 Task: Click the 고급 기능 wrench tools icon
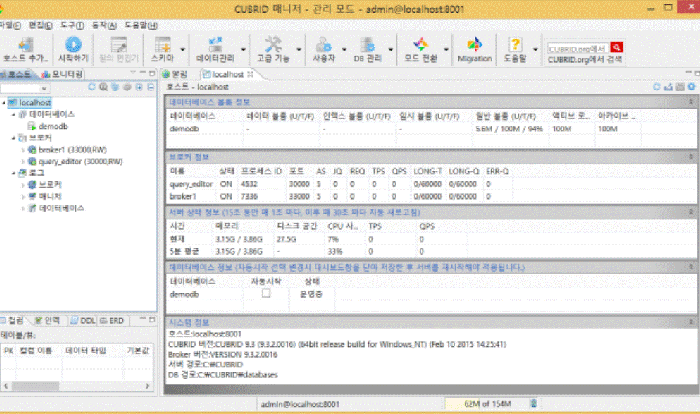coord(273,45)
